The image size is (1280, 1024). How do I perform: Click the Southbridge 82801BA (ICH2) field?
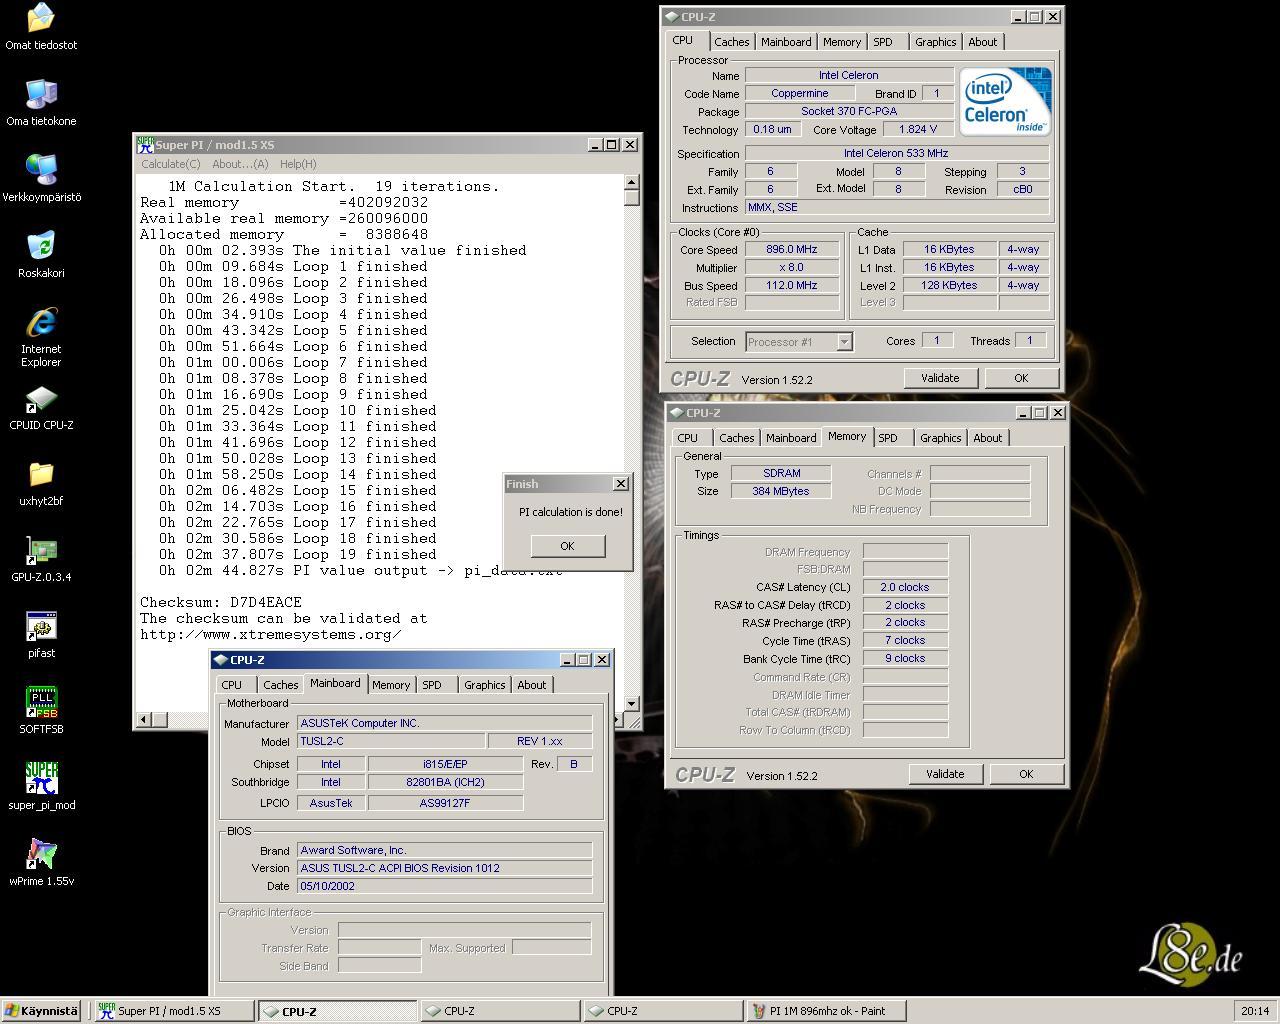[x=445, y=783]
